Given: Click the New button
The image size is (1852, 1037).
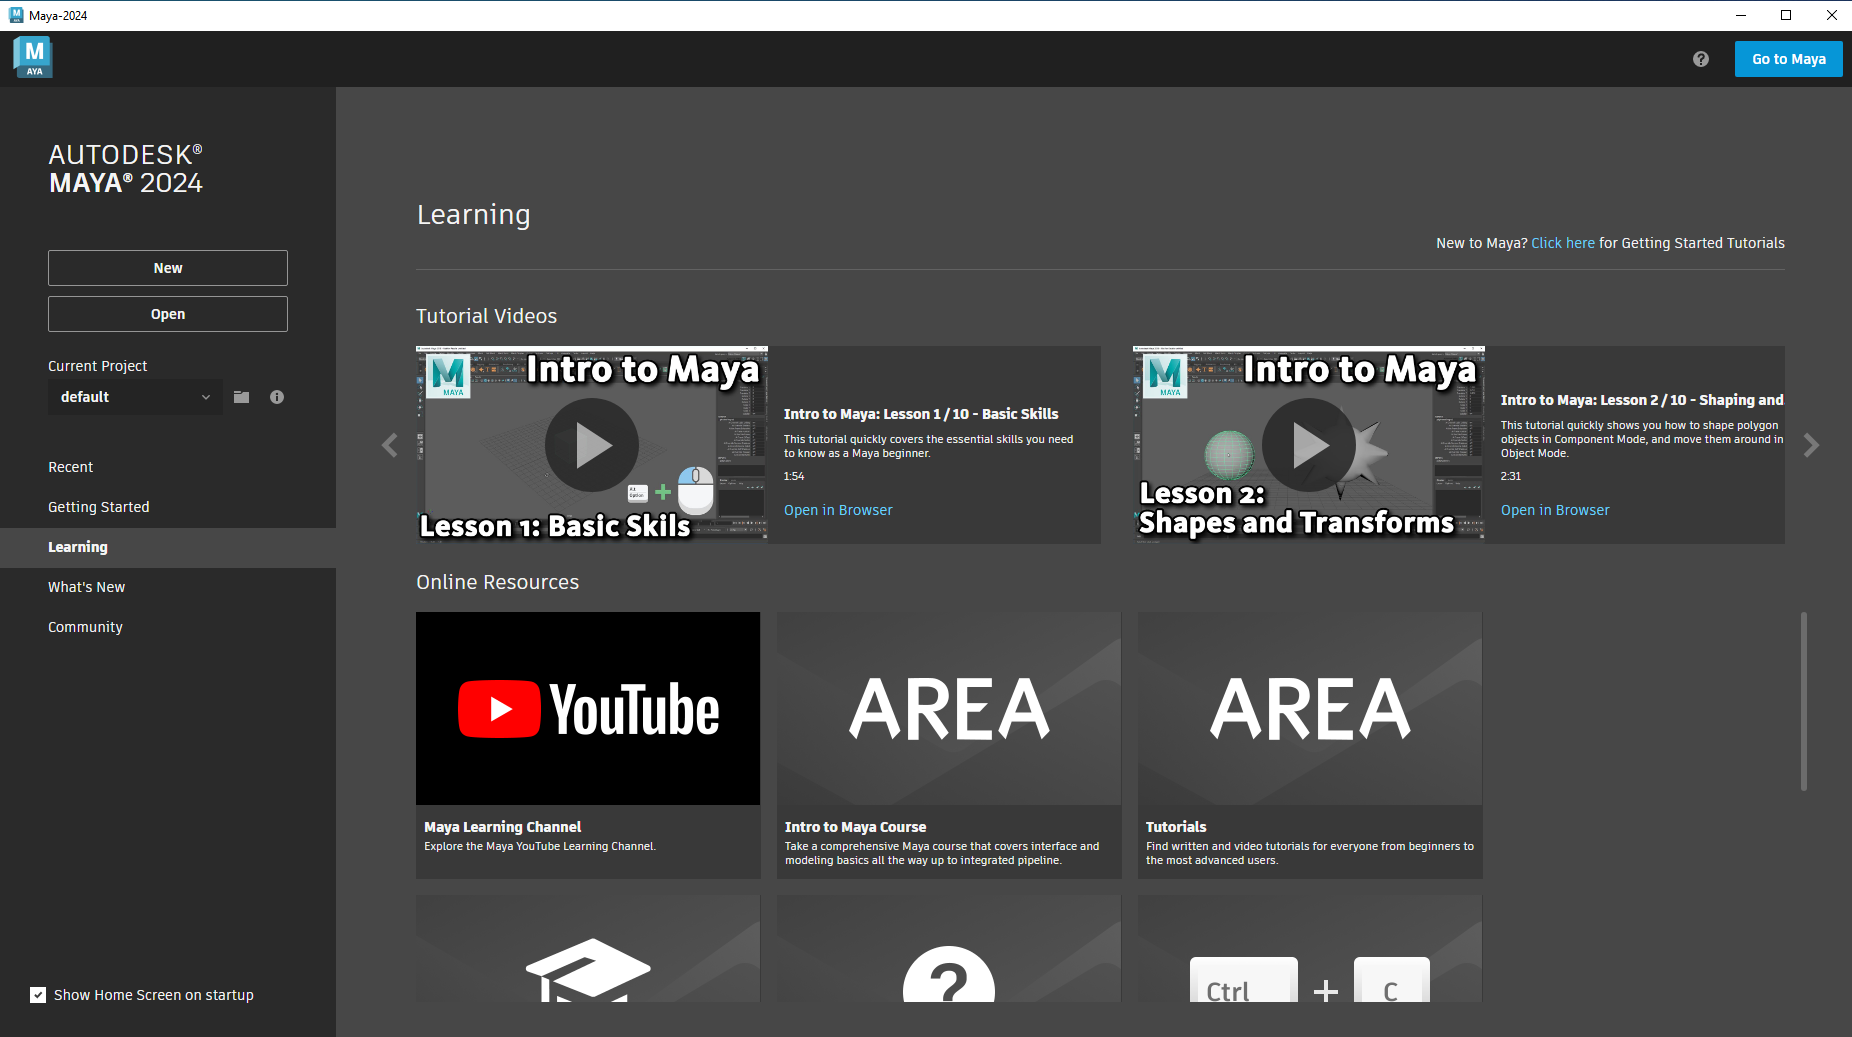Looking at the screenshot, I should click(x=168, y=268).
